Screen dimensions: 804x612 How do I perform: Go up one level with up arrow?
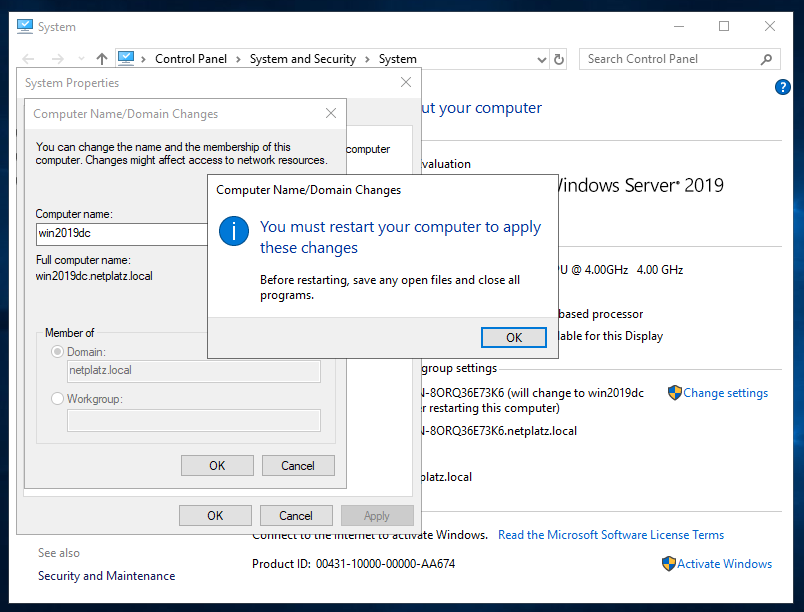[x=102, y=59]
